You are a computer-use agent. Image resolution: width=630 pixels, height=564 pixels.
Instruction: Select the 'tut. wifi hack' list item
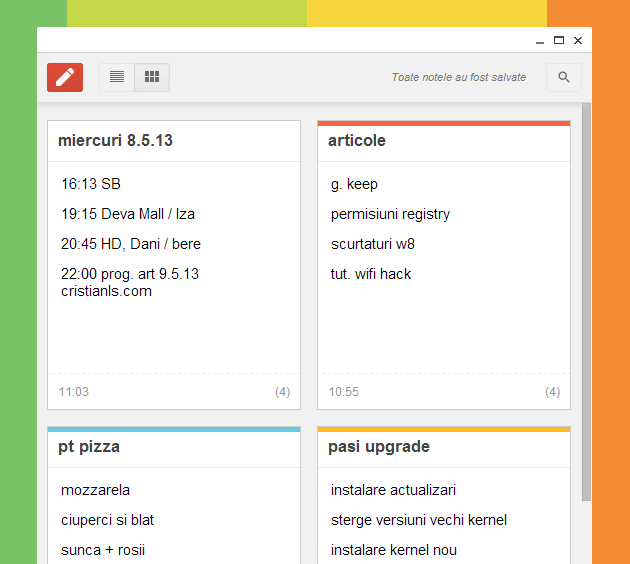pos(371,274)
